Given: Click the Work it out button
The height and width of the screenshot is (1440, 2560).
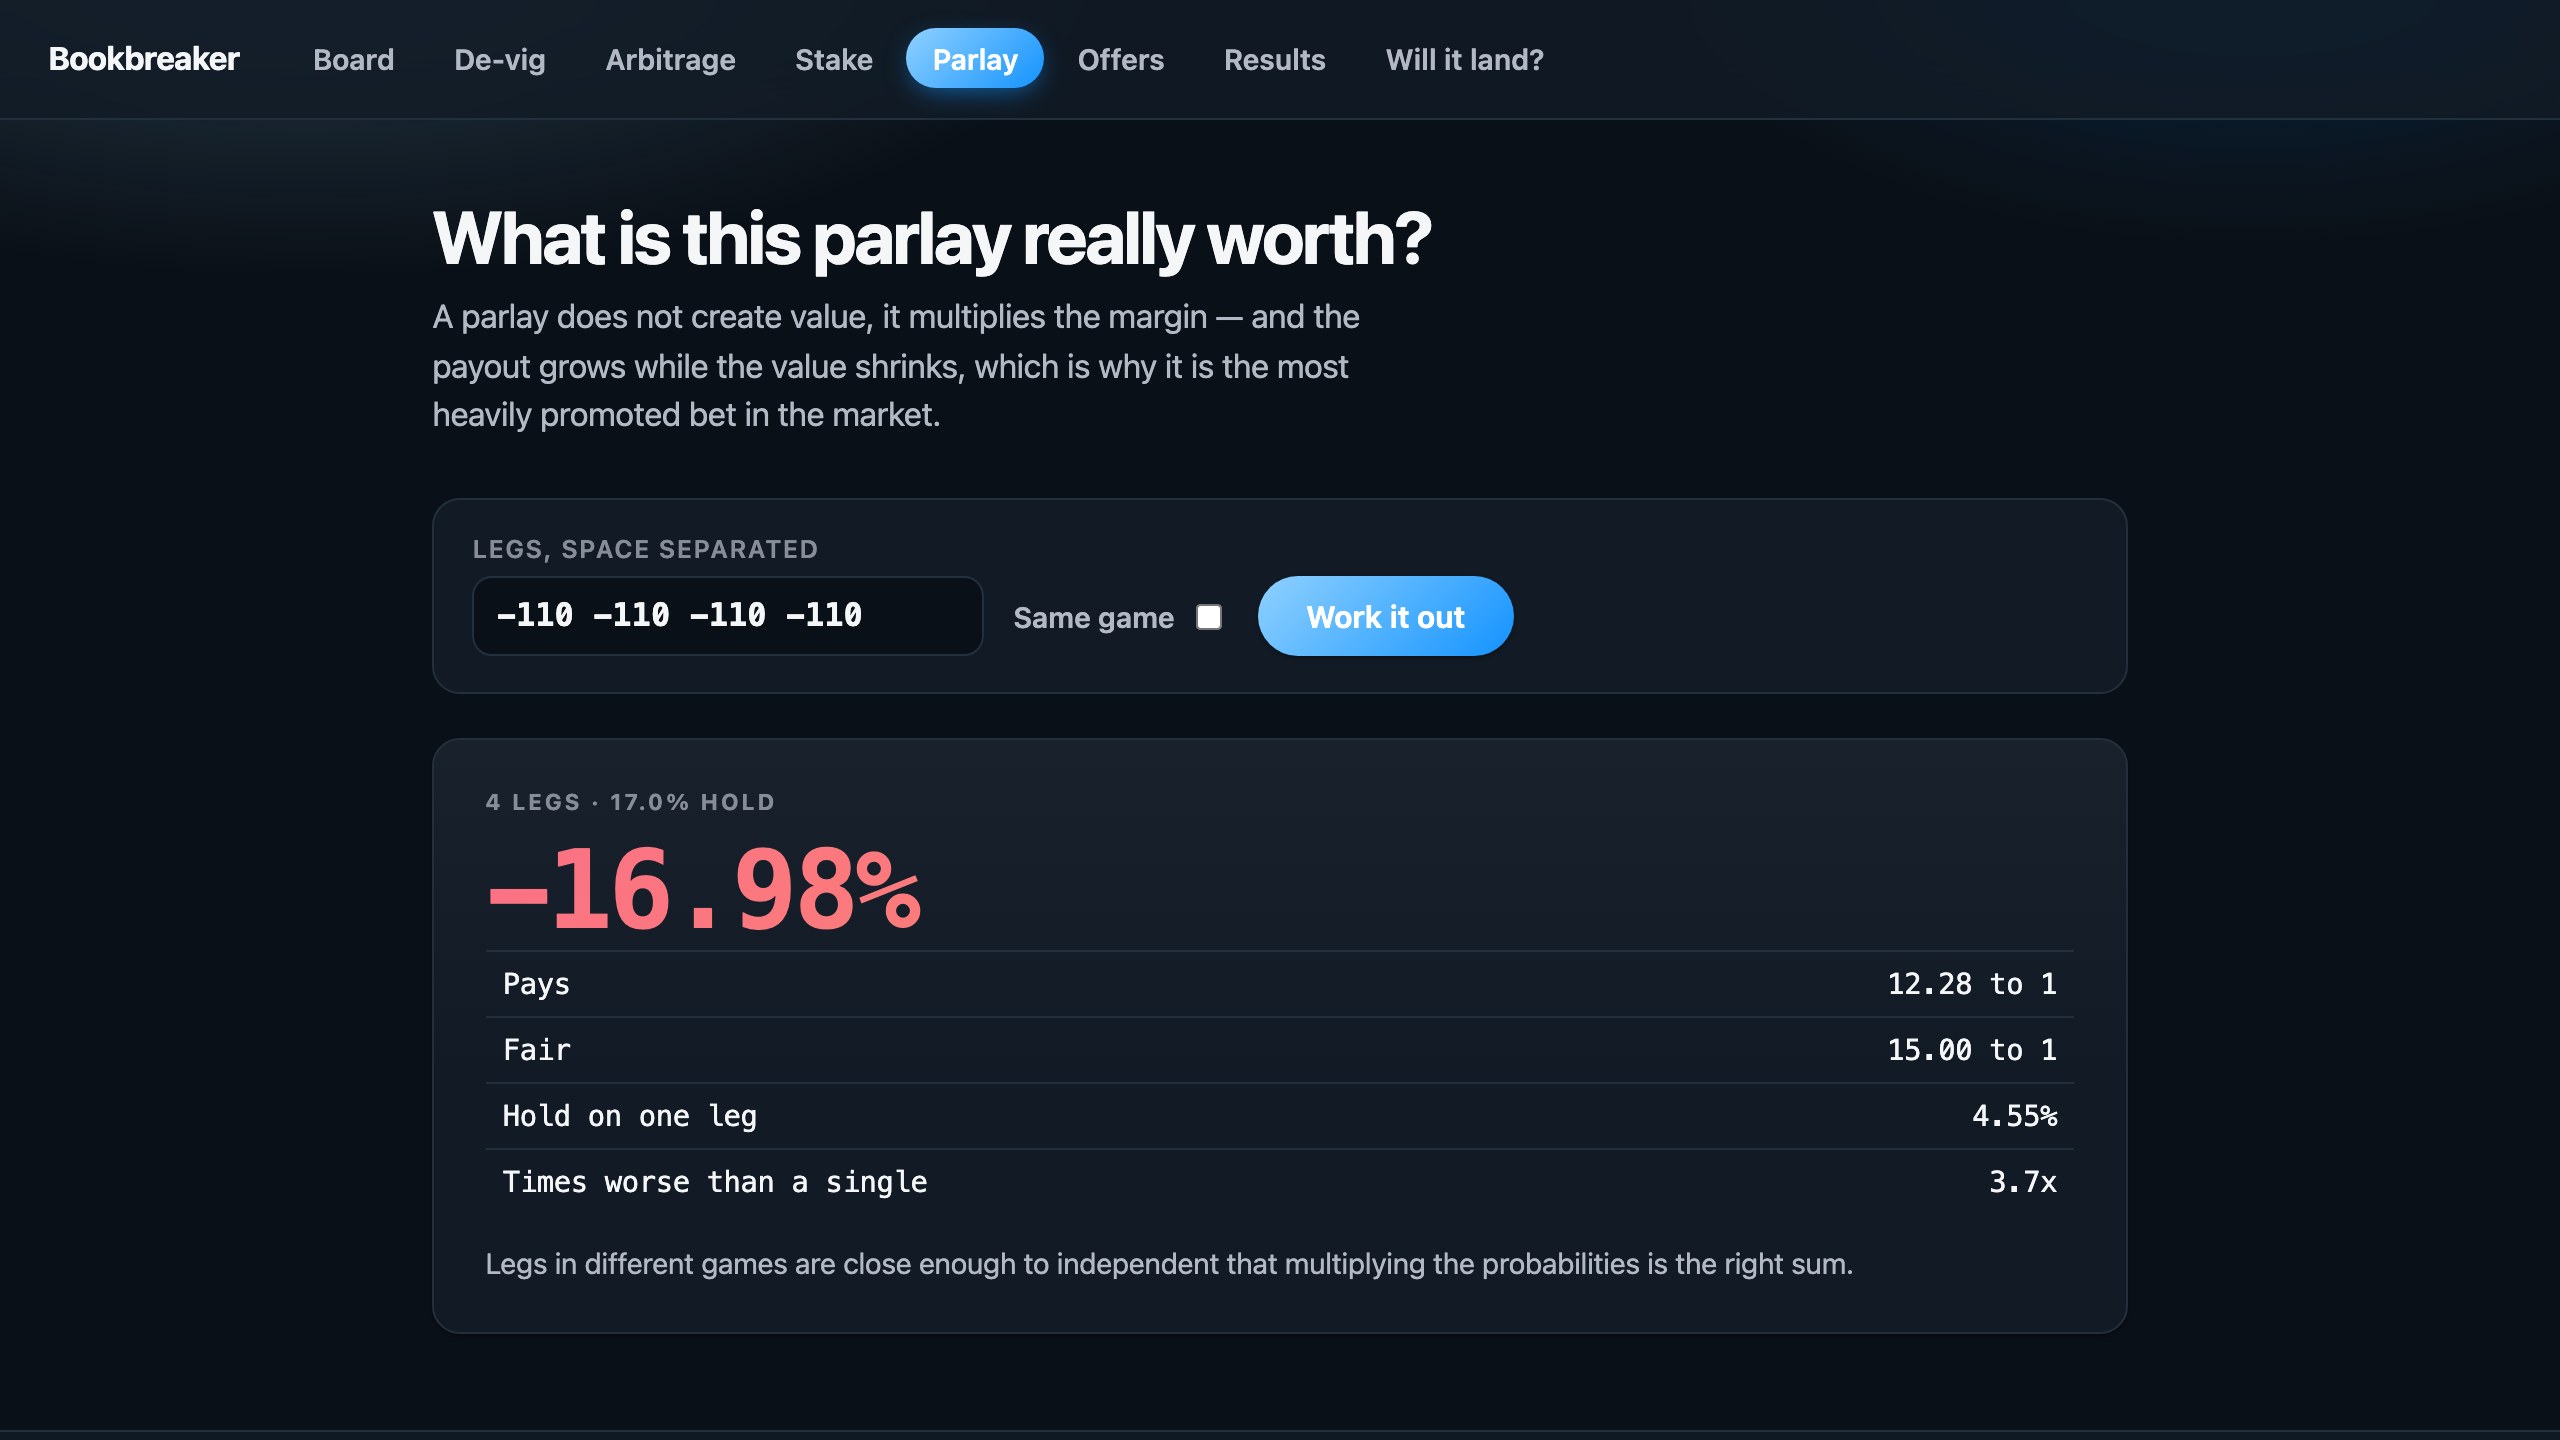Looking at the screenshot, I should (1385, 616).
